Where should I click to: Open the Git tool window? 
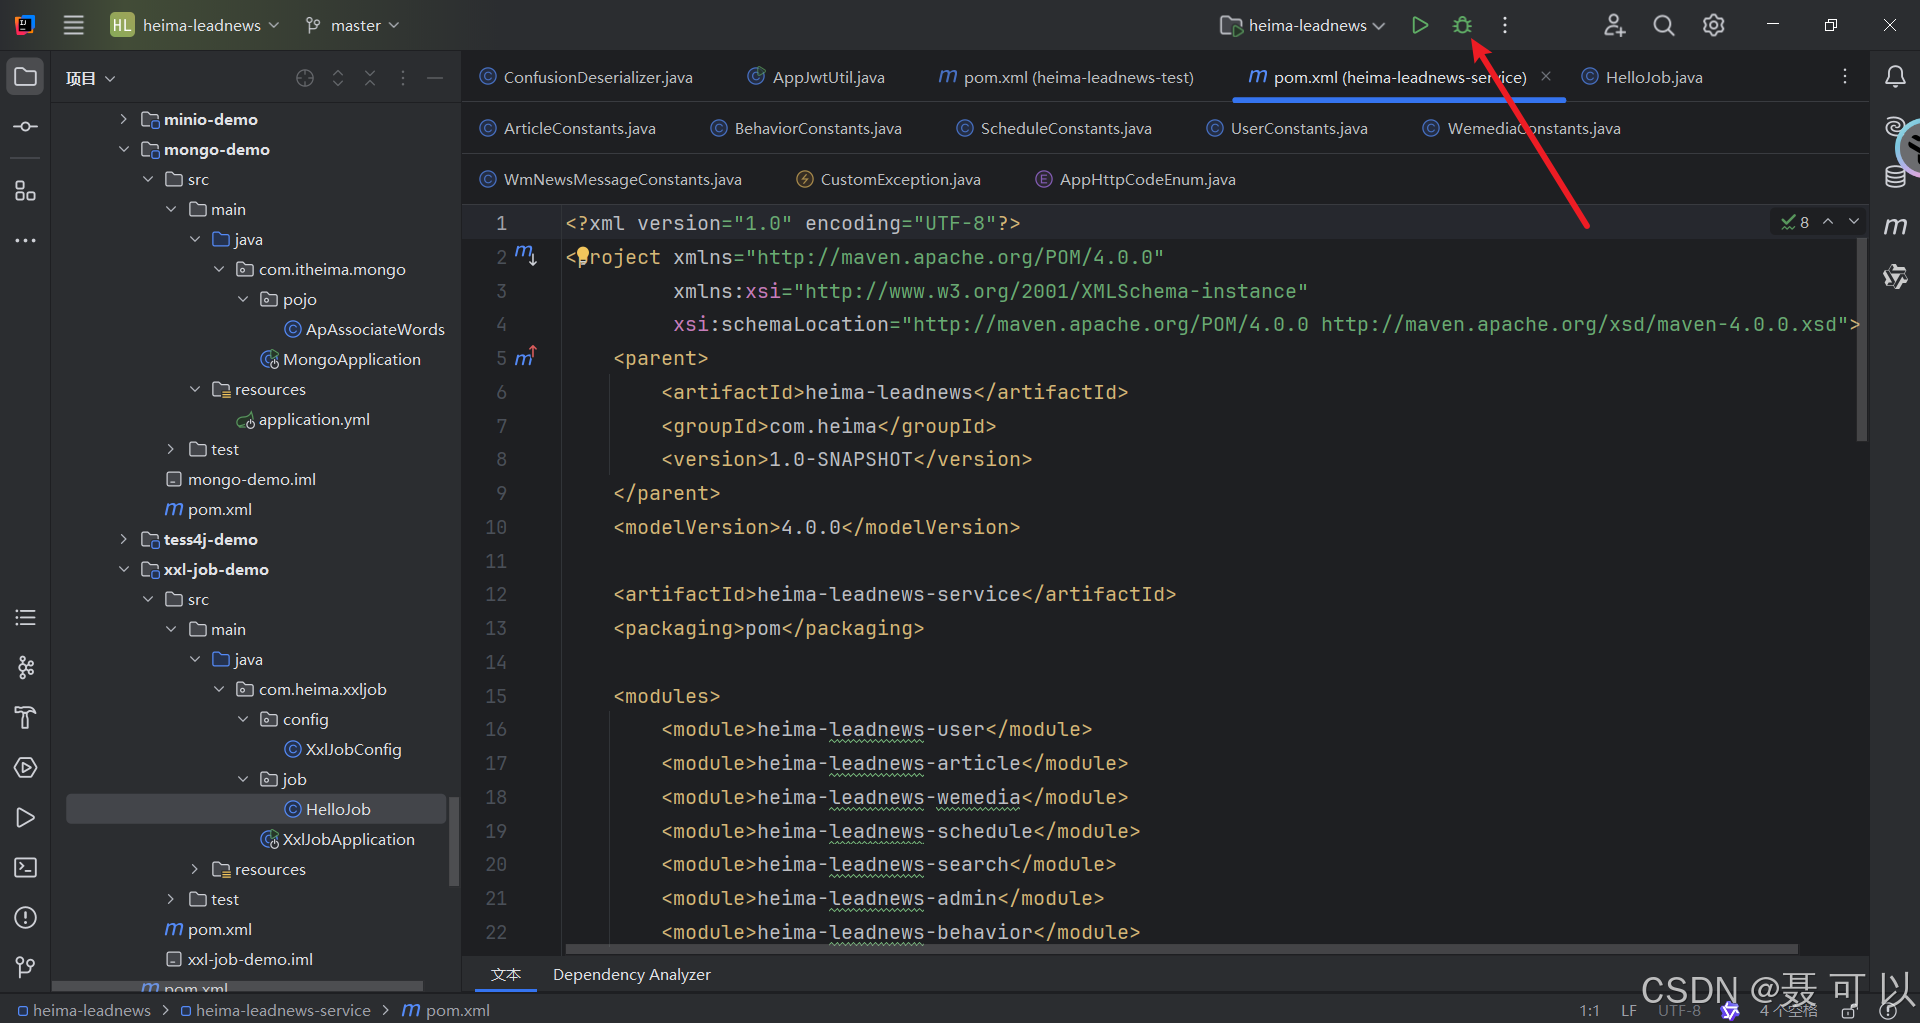click(x=26, y=967)
